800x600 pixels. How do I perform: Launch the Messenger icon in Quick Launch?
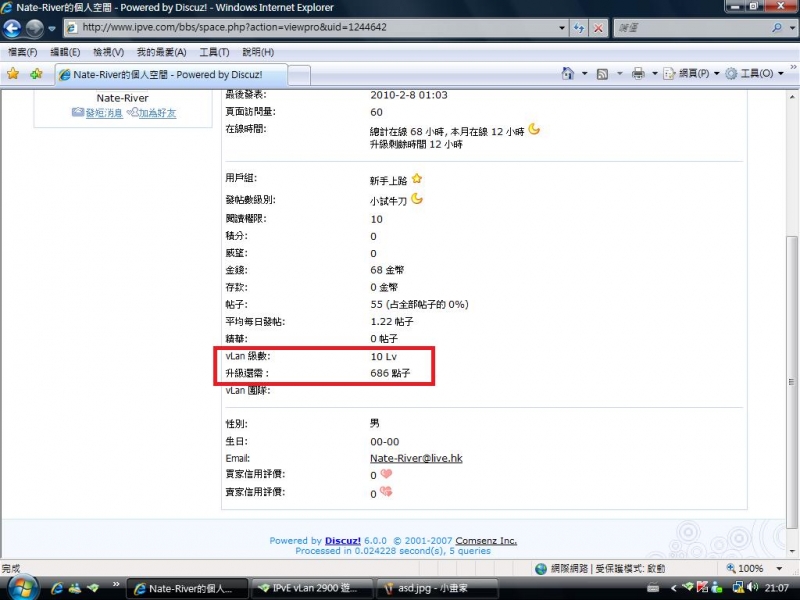tap(74, 588)
